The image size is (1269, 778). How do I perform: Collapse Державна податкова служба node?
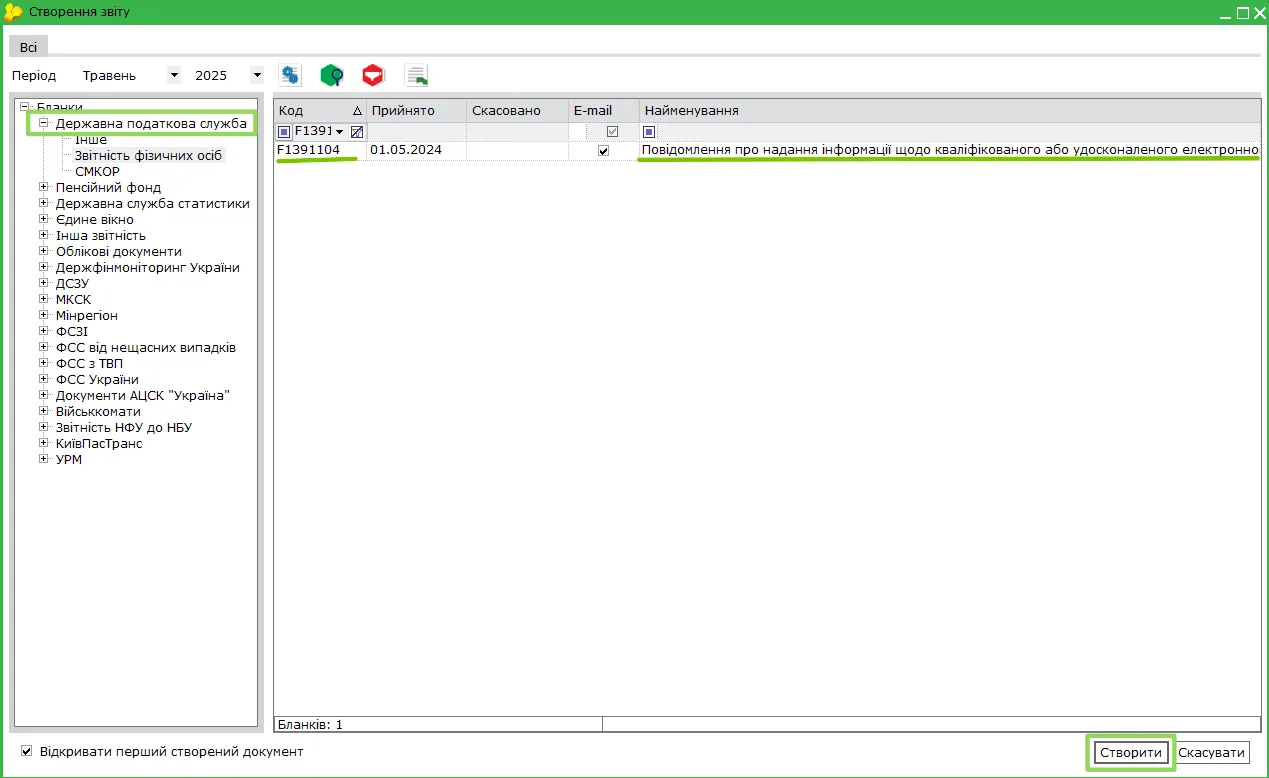click(44, 123)
